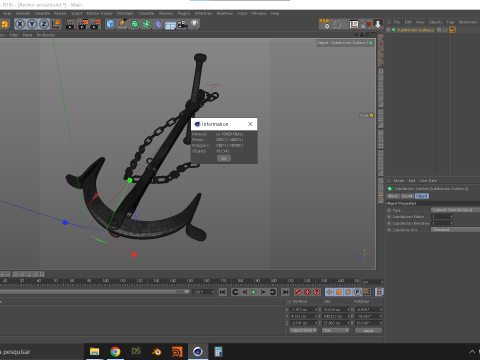Image resolution: width=480 pixels, height=360 pixels.
Task: Toggle the green enable checkmark of Subdivision Surface.2
Action: tap(445, 30)
